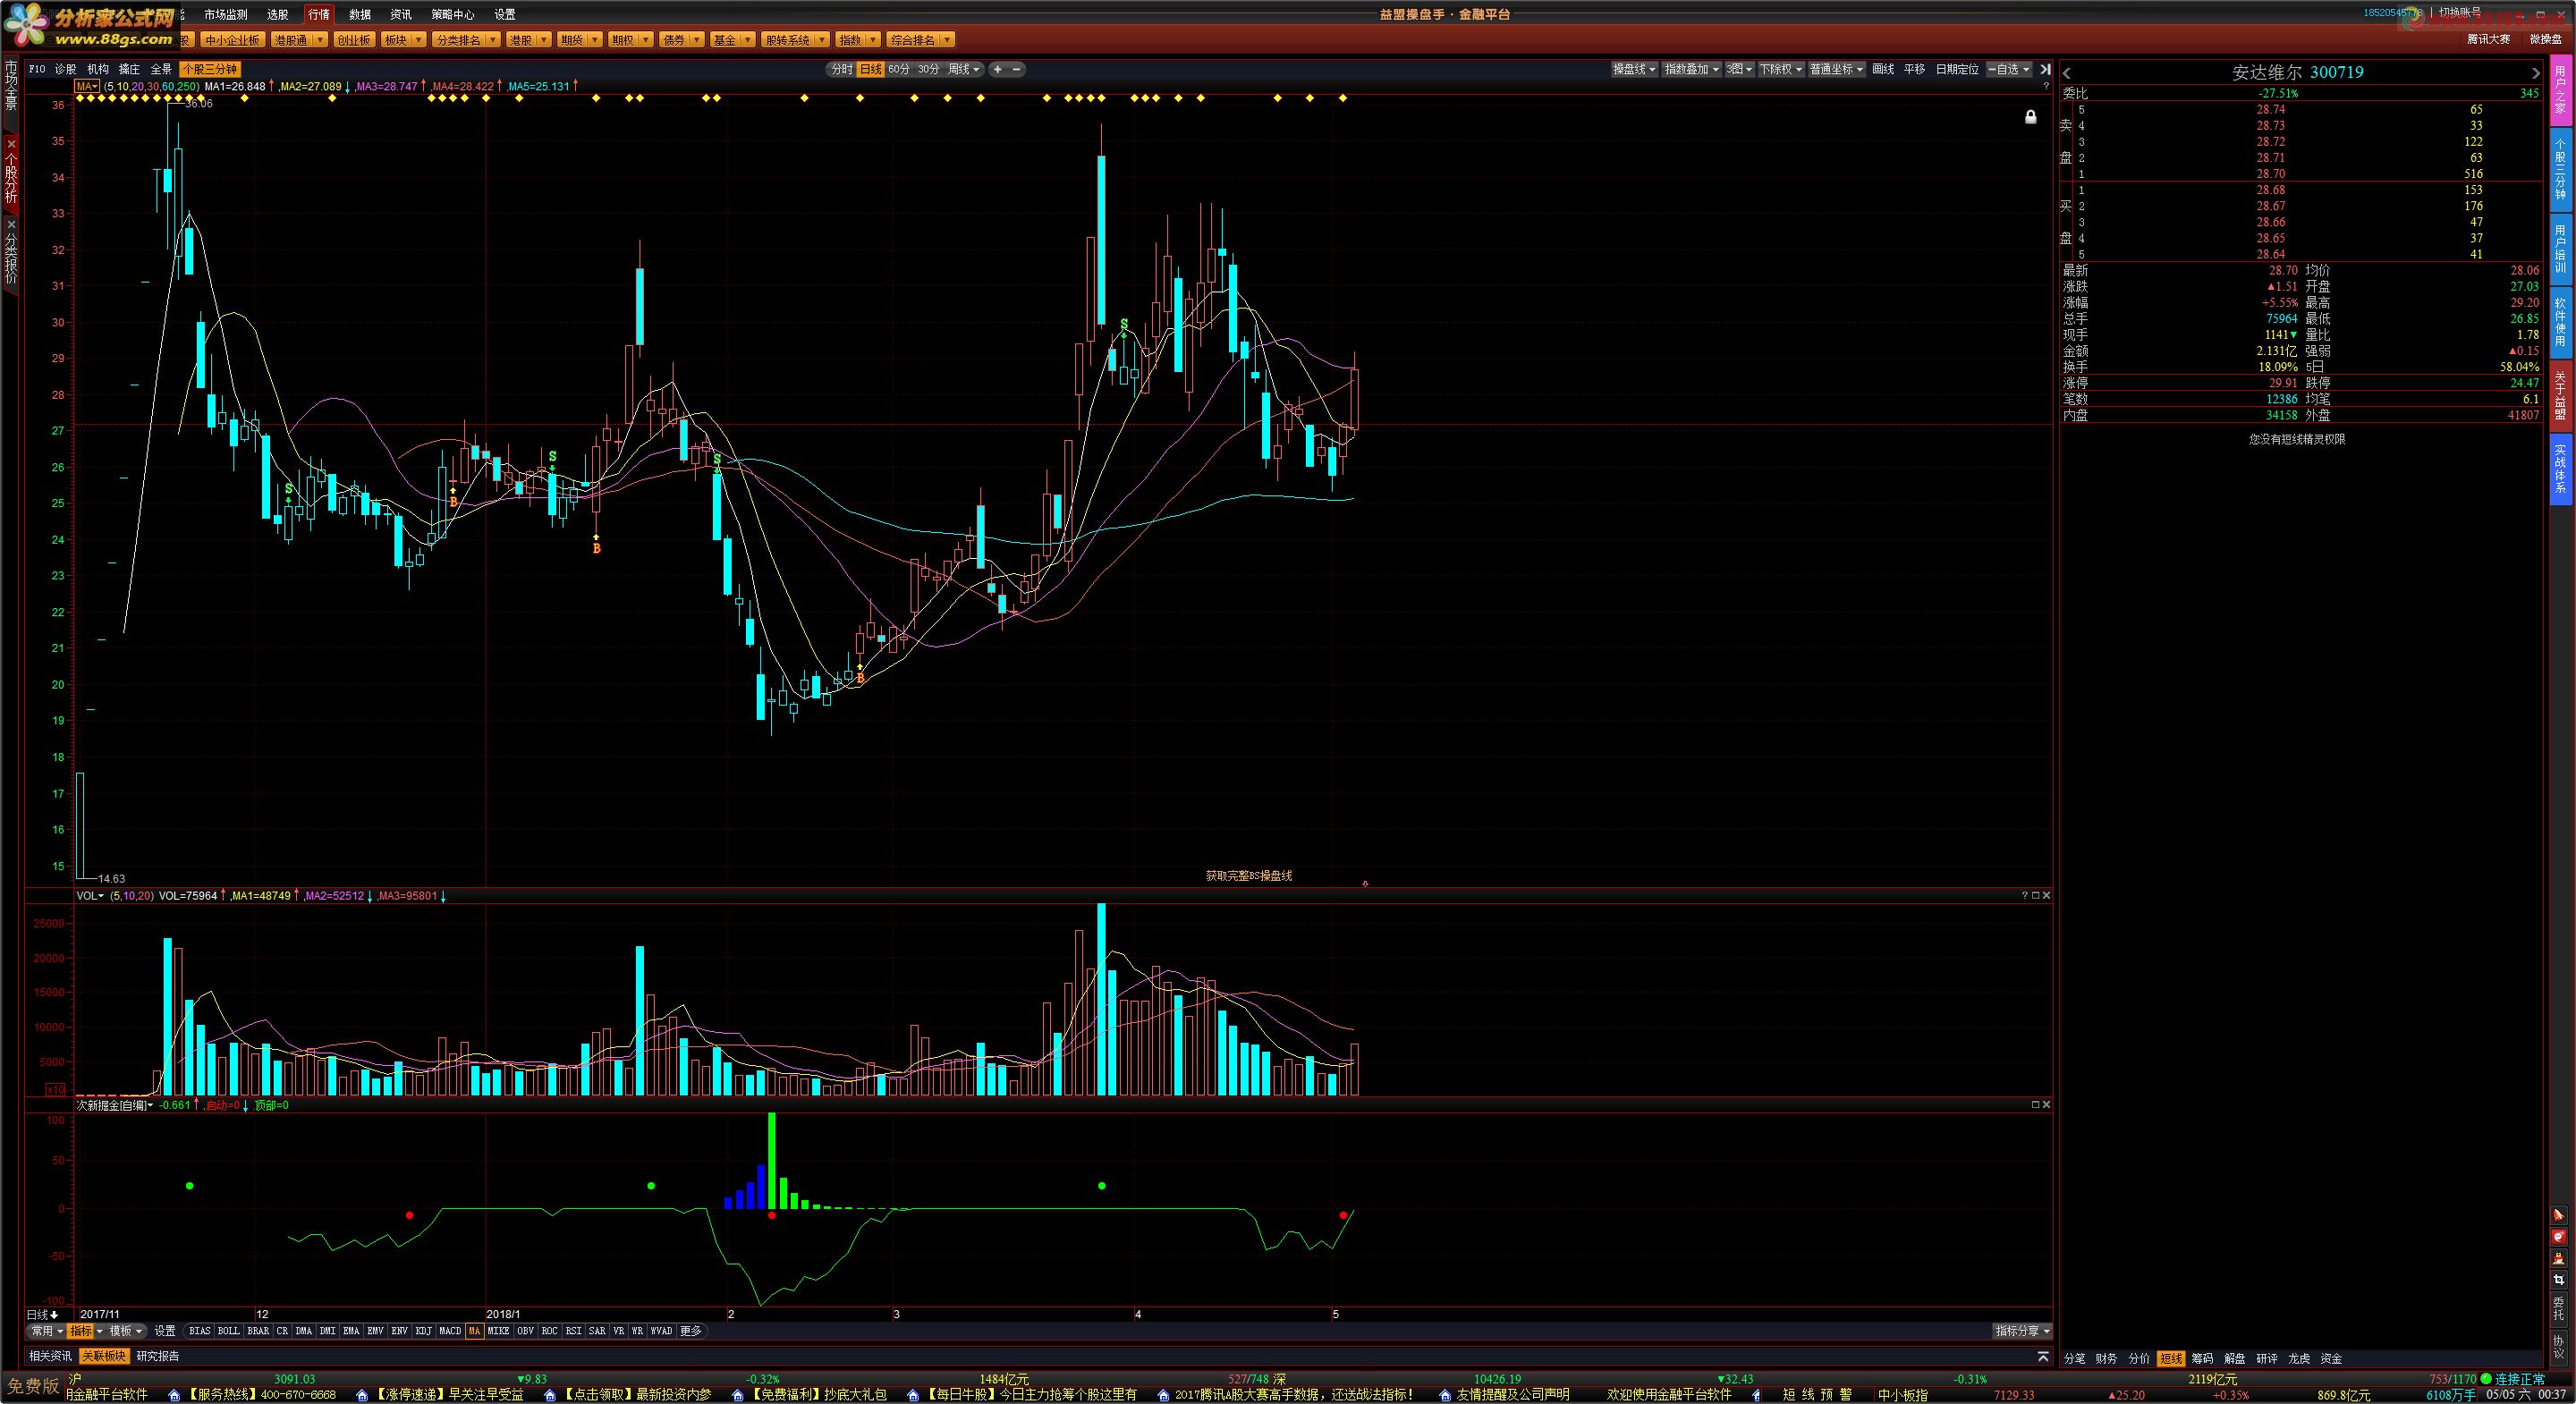Go to previous stock with left arrow

[2067, 73]
